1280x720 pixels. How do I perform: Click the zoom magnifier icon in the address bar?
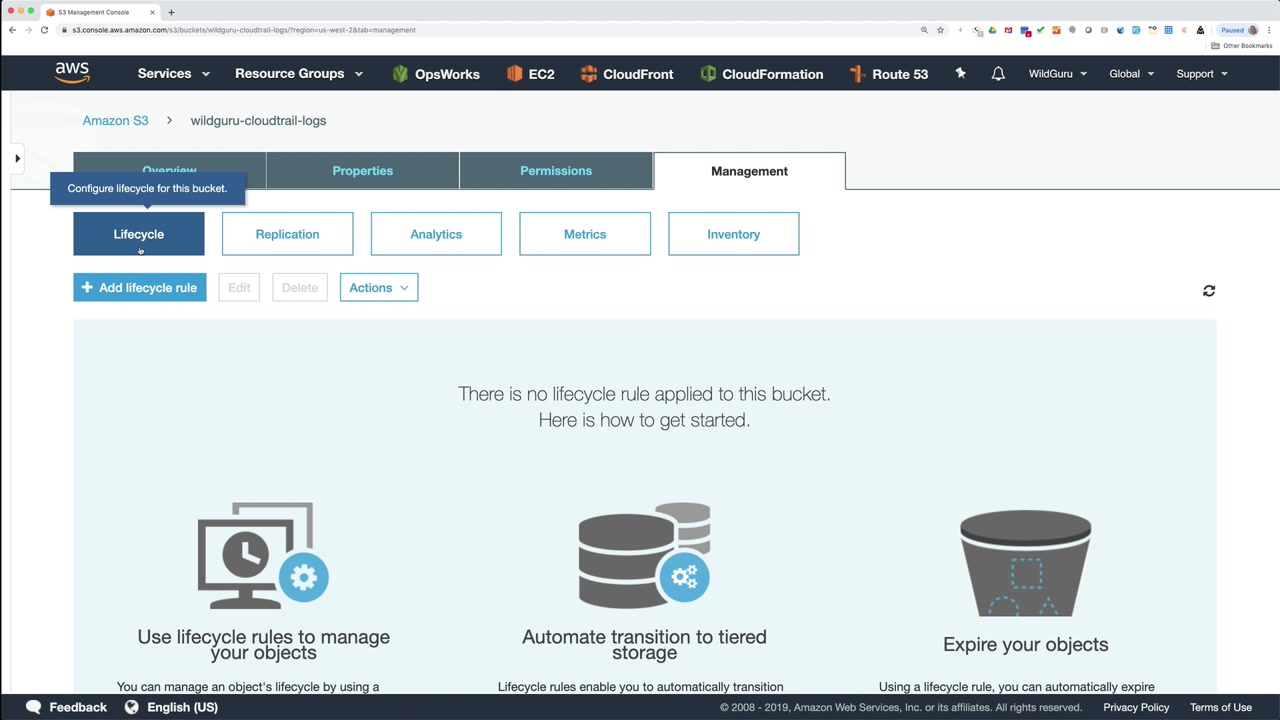(x=924, y=30)
